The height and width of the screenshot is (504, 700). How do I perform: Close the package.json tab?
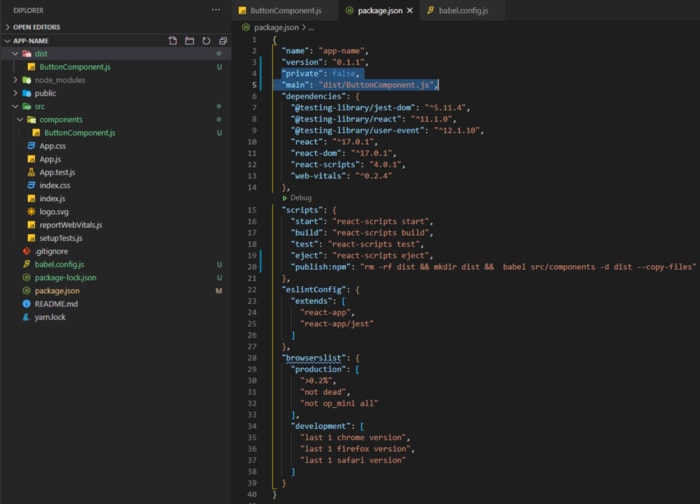[x=410, y=10]
